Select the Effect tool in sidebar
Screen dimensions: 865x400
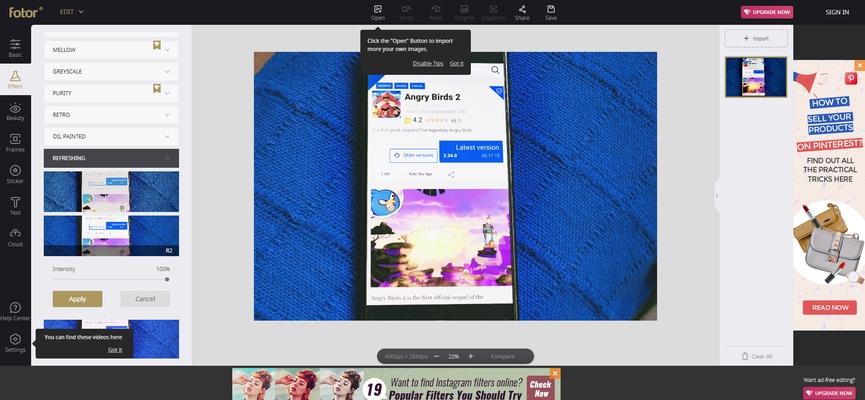pos(15,80)
